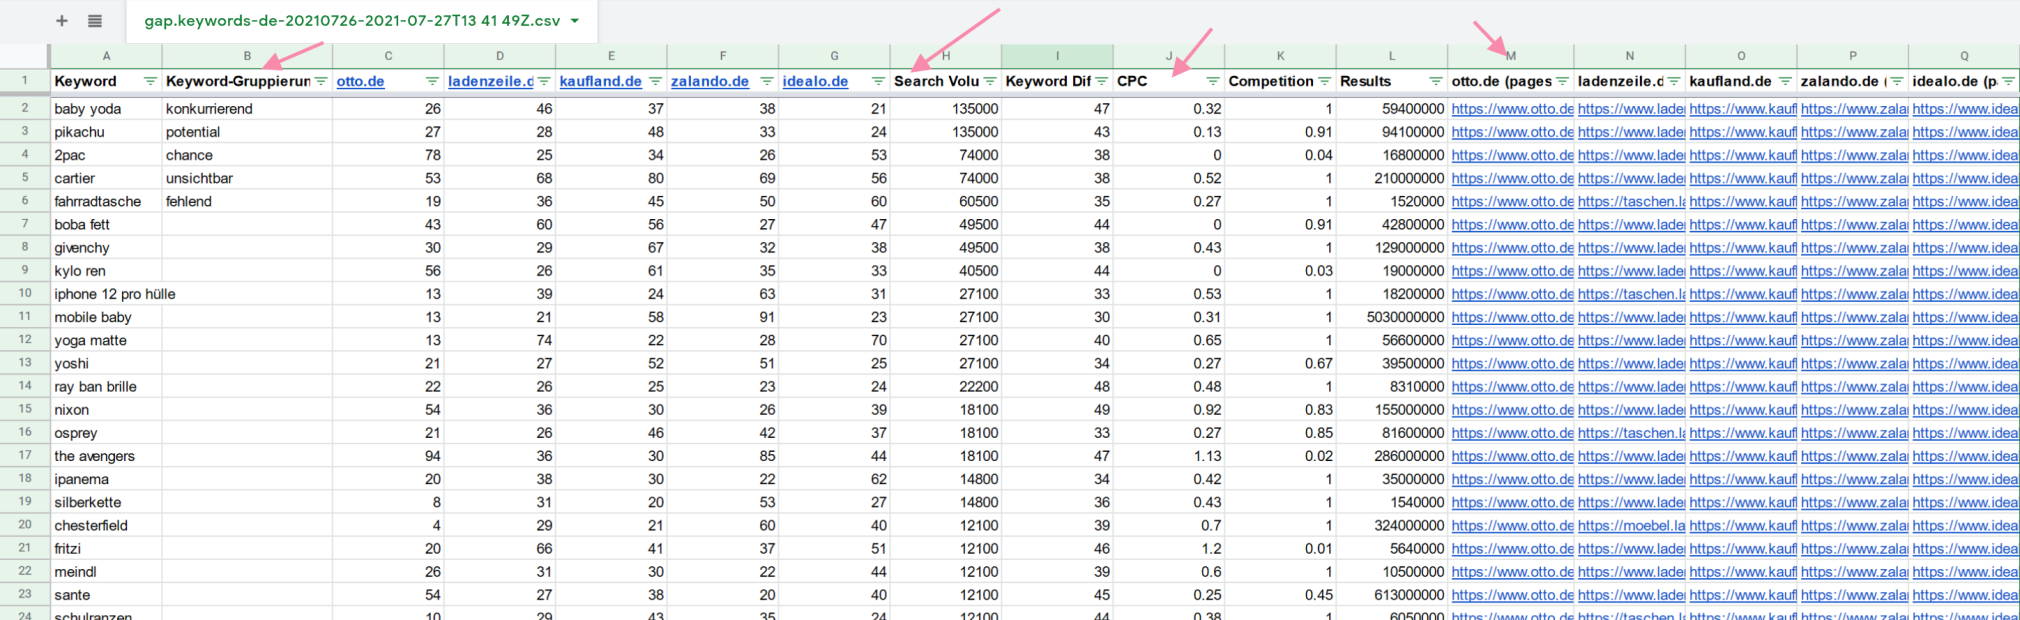
Task: Select row 2 number header
Action: [25, 108]
